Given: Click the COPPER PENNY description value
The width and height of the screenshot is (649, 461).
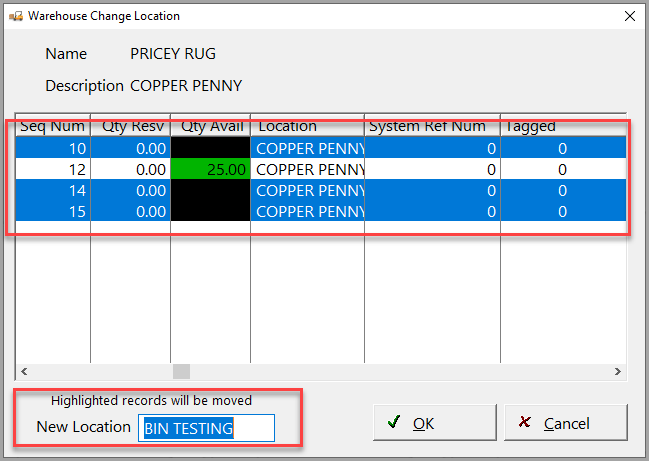Looking at the screenshot, I should click(186, 86).
